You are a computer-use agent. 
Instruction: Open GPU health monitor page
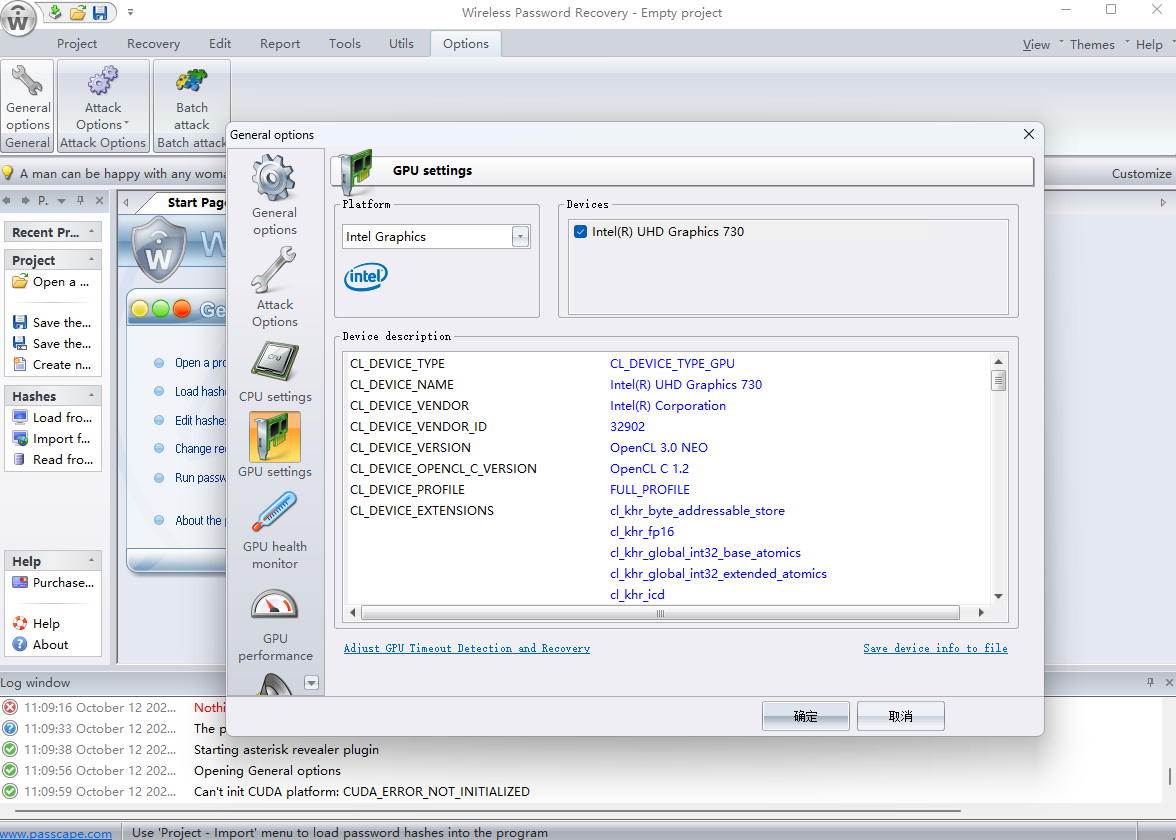[274, 530]
